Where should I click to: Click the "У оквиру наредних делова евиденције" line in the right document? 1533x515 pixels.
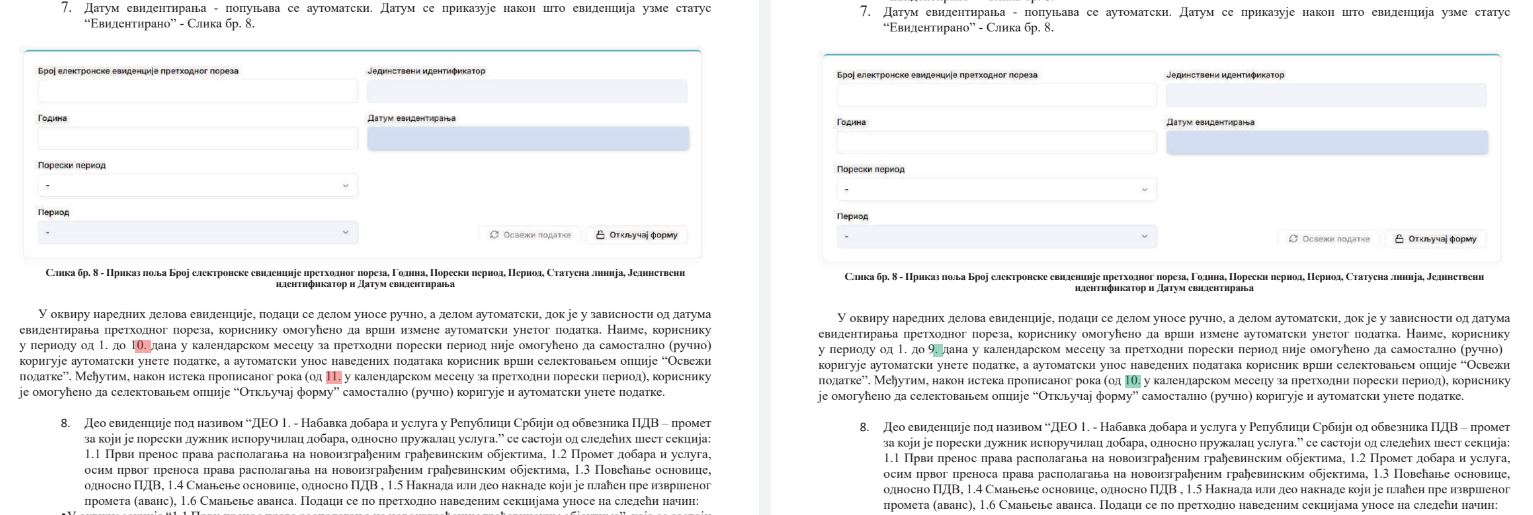pyautogui.click(x=1173, y=319)
